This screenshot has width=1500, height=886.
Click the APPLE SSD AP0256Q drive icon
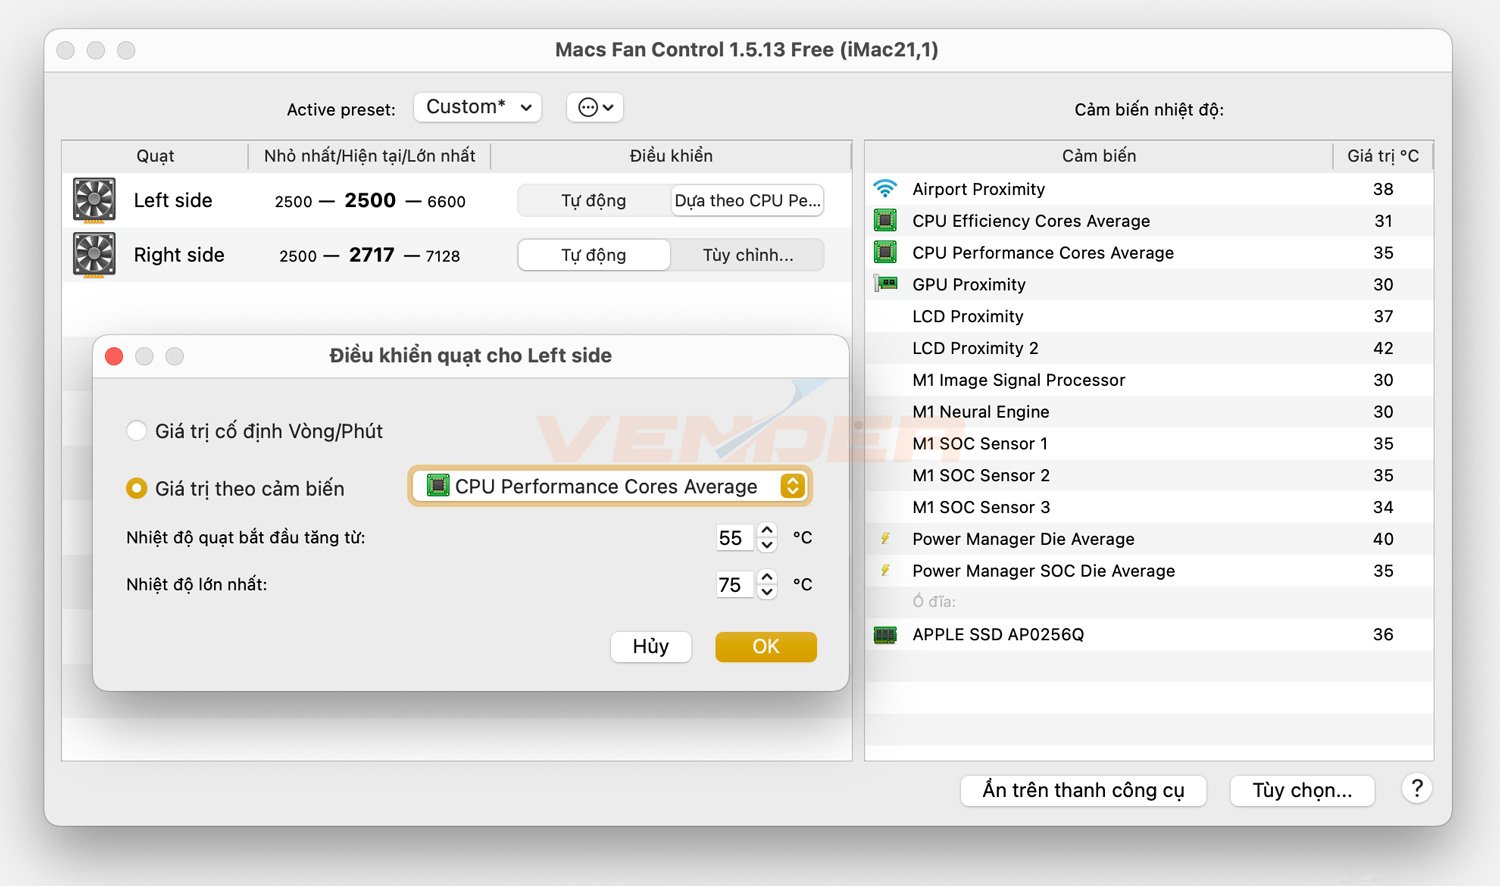pyautogui.click(x=885, y=635)
